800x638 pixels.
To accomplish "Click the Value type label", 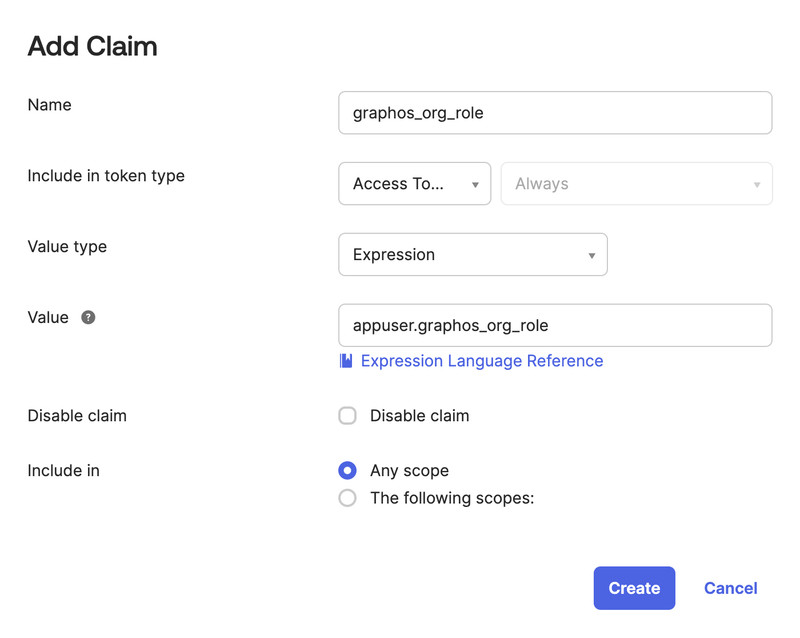I will tap(67, 247).
